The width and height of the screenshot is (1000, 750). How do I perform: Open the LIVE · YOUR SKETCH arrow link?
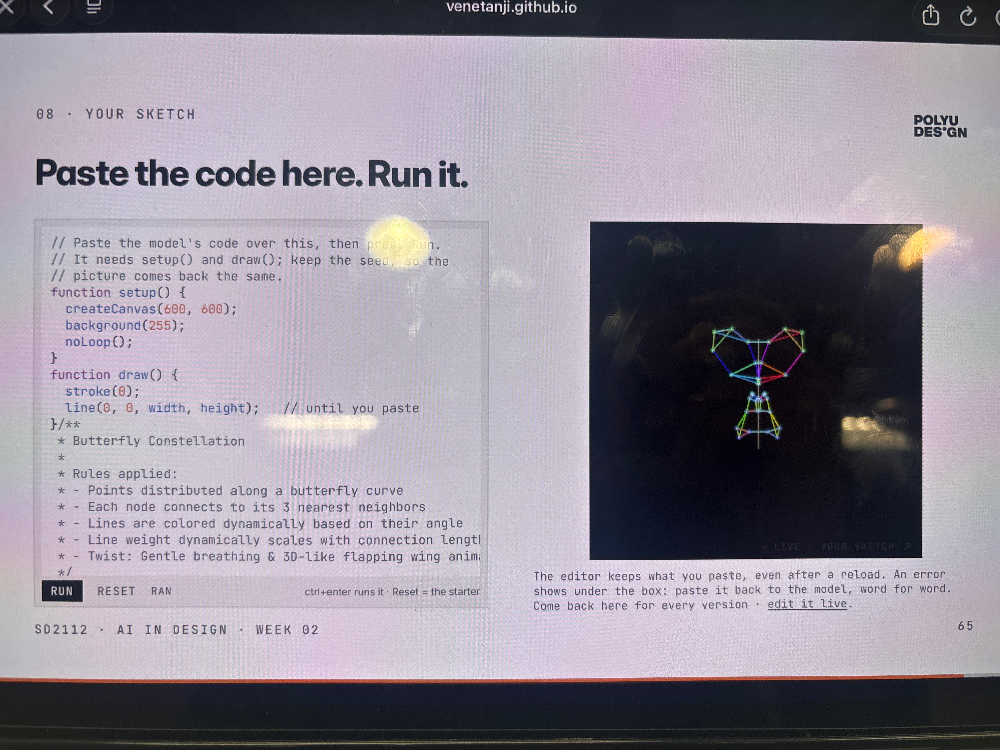(x=837, y=547)
